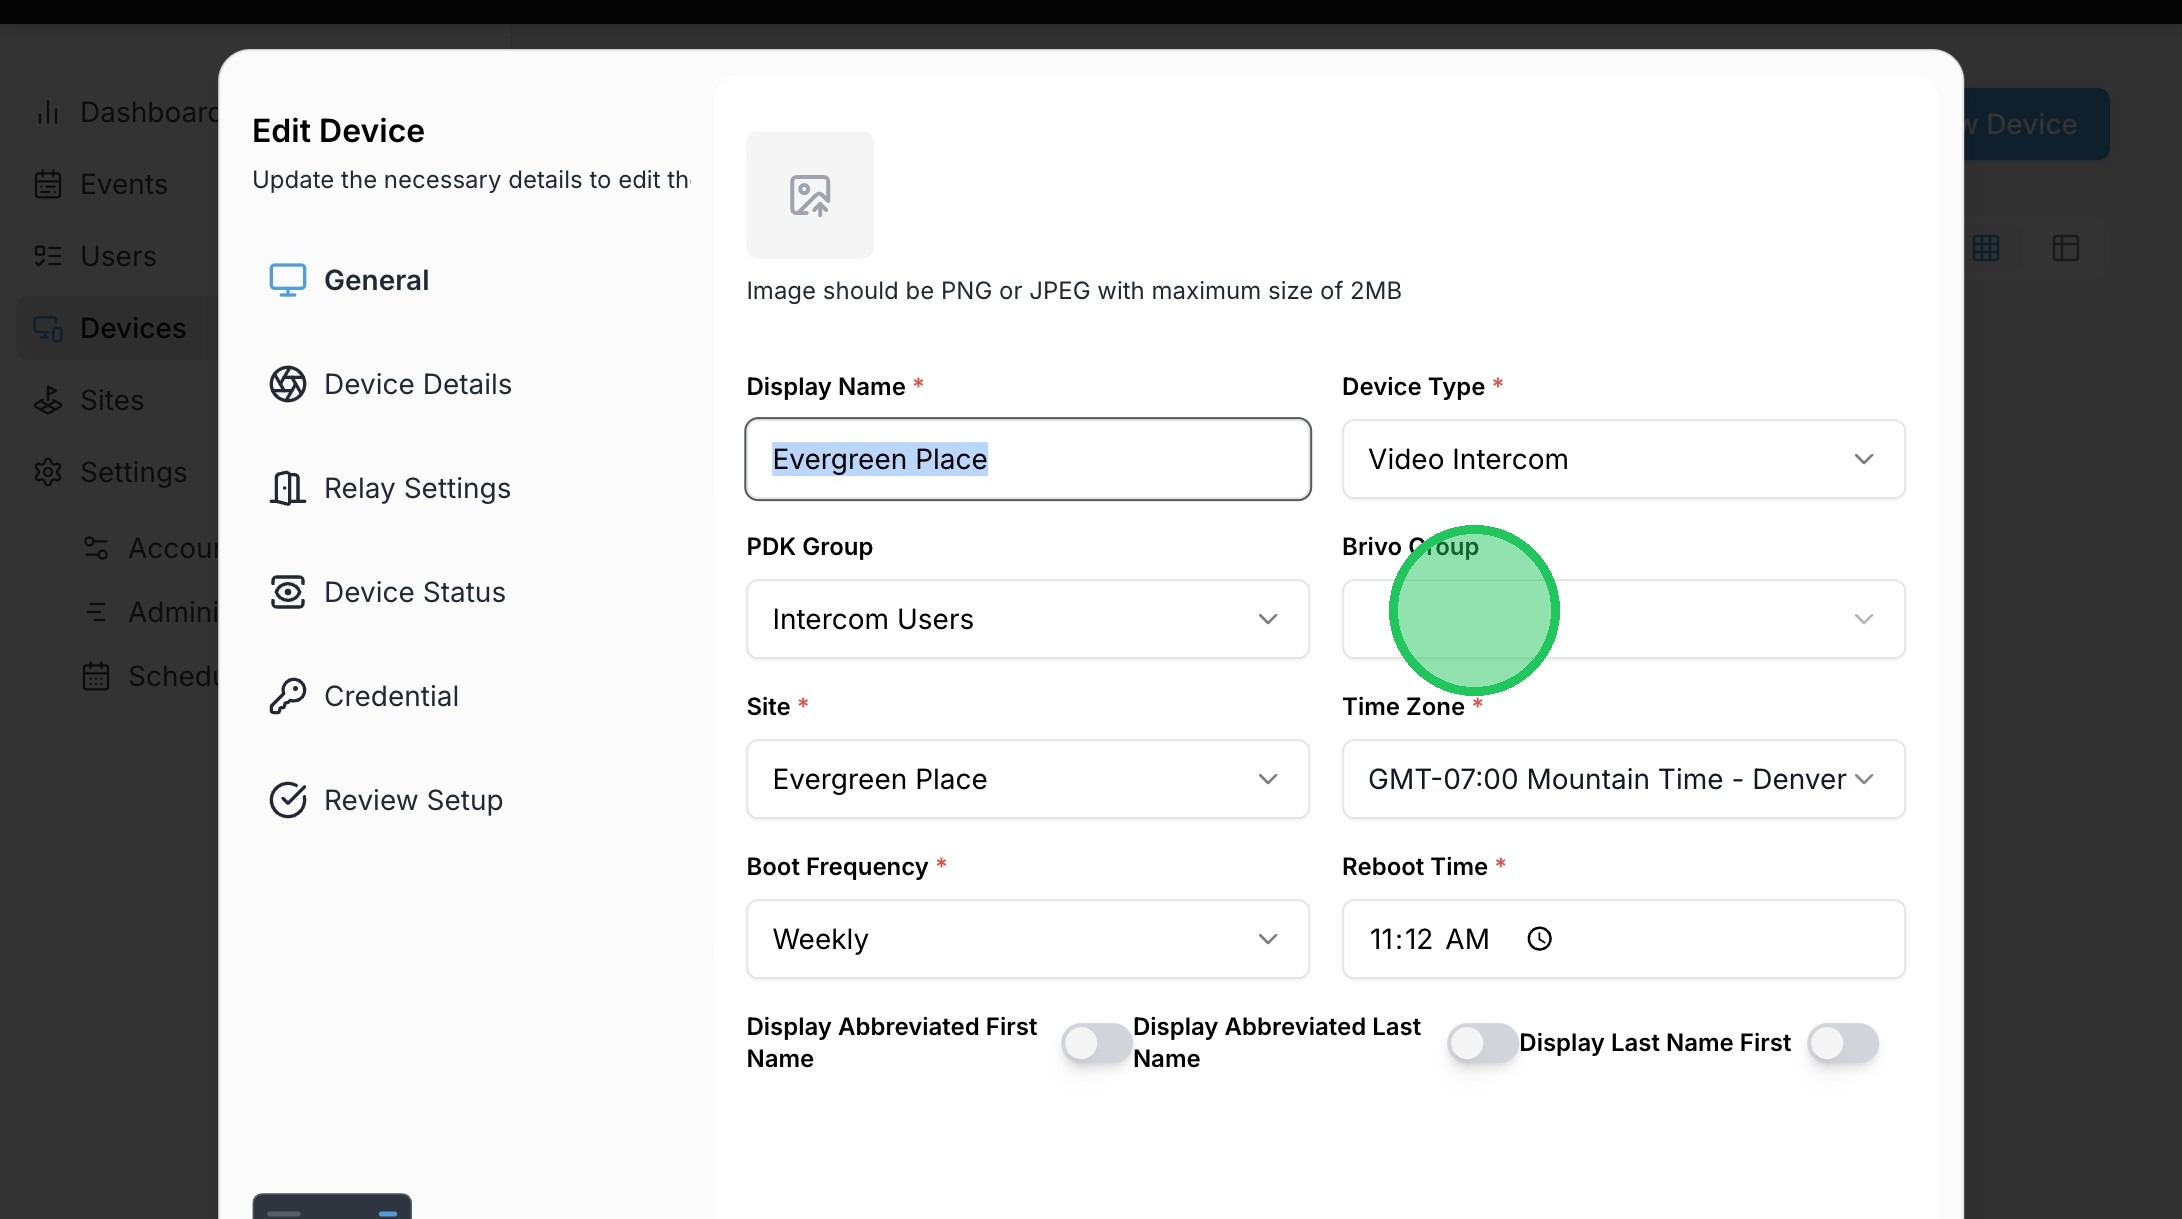2182x1219 pixels.
Task: Click the Review Setup checkmark icon
Action: (287, 800)
